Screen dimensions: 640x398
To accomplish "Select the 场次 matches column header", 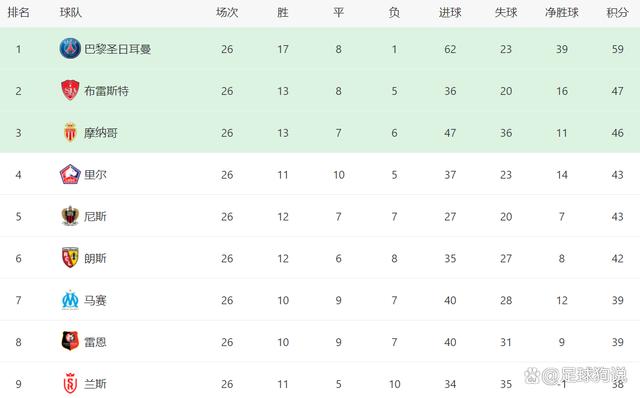I will coord(227,13).
